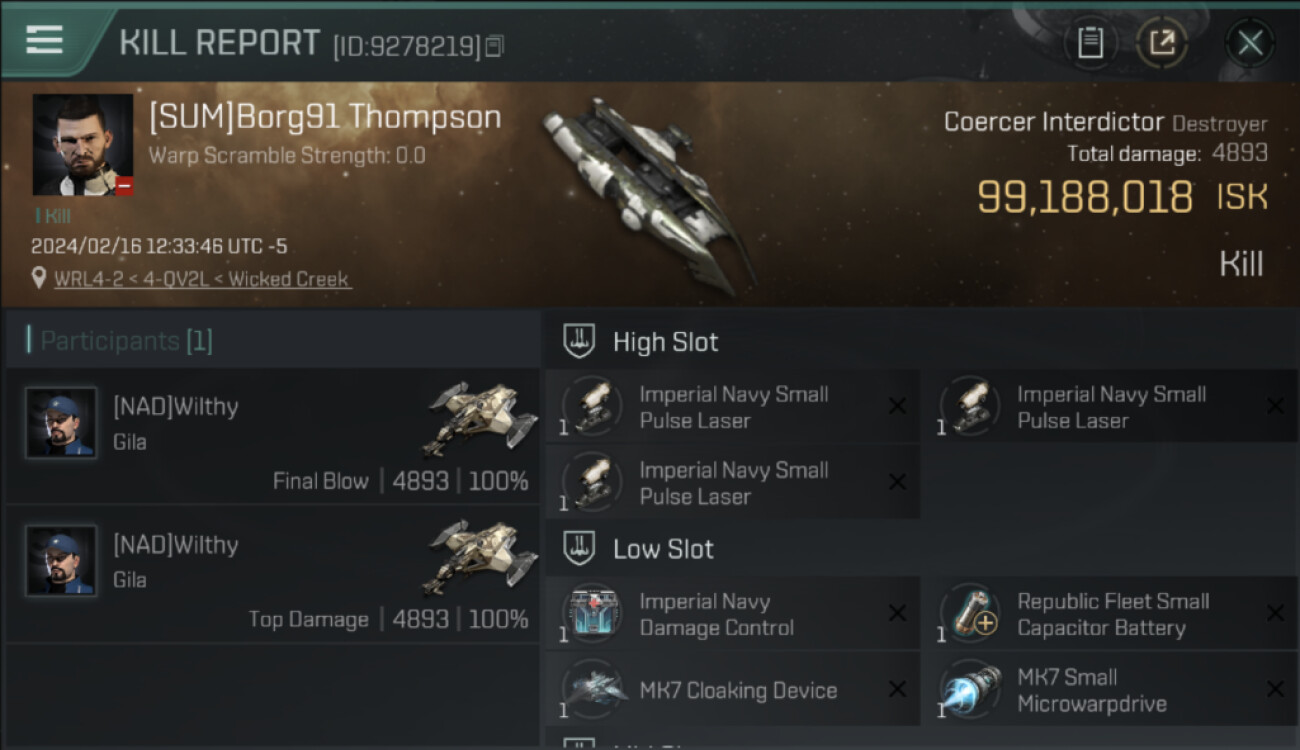1300x750 pixels.
Task: Select the MK7 Cloaking Device icon
Action: click(x=593, y=690)
